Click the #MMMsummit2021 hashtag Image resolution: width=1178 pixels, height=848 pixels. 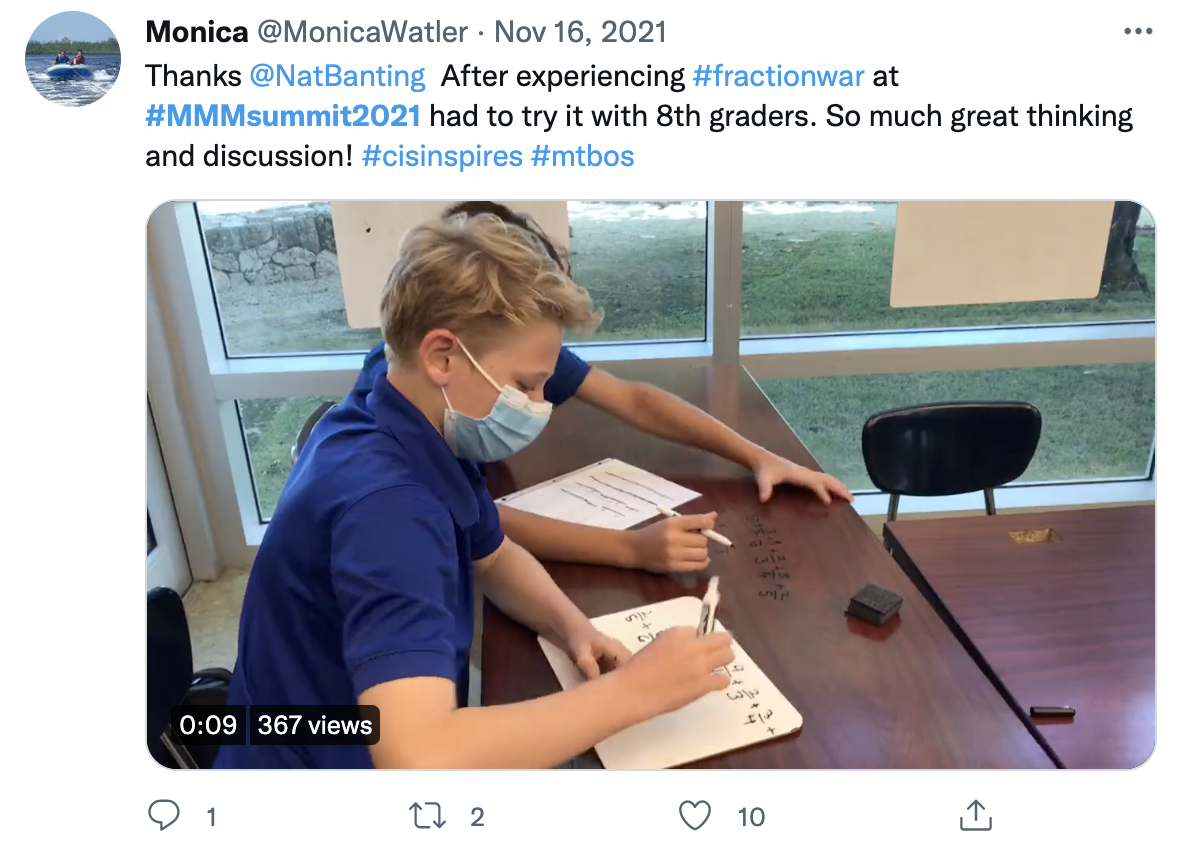(283, 116)
